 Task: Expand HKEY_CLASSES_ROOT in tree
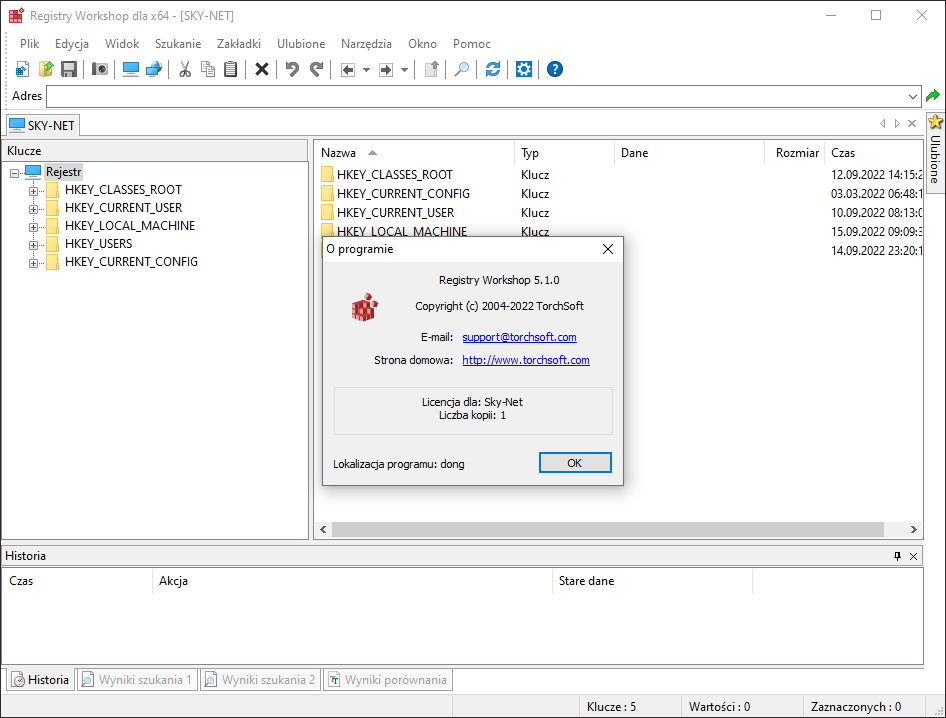(33, 191)
